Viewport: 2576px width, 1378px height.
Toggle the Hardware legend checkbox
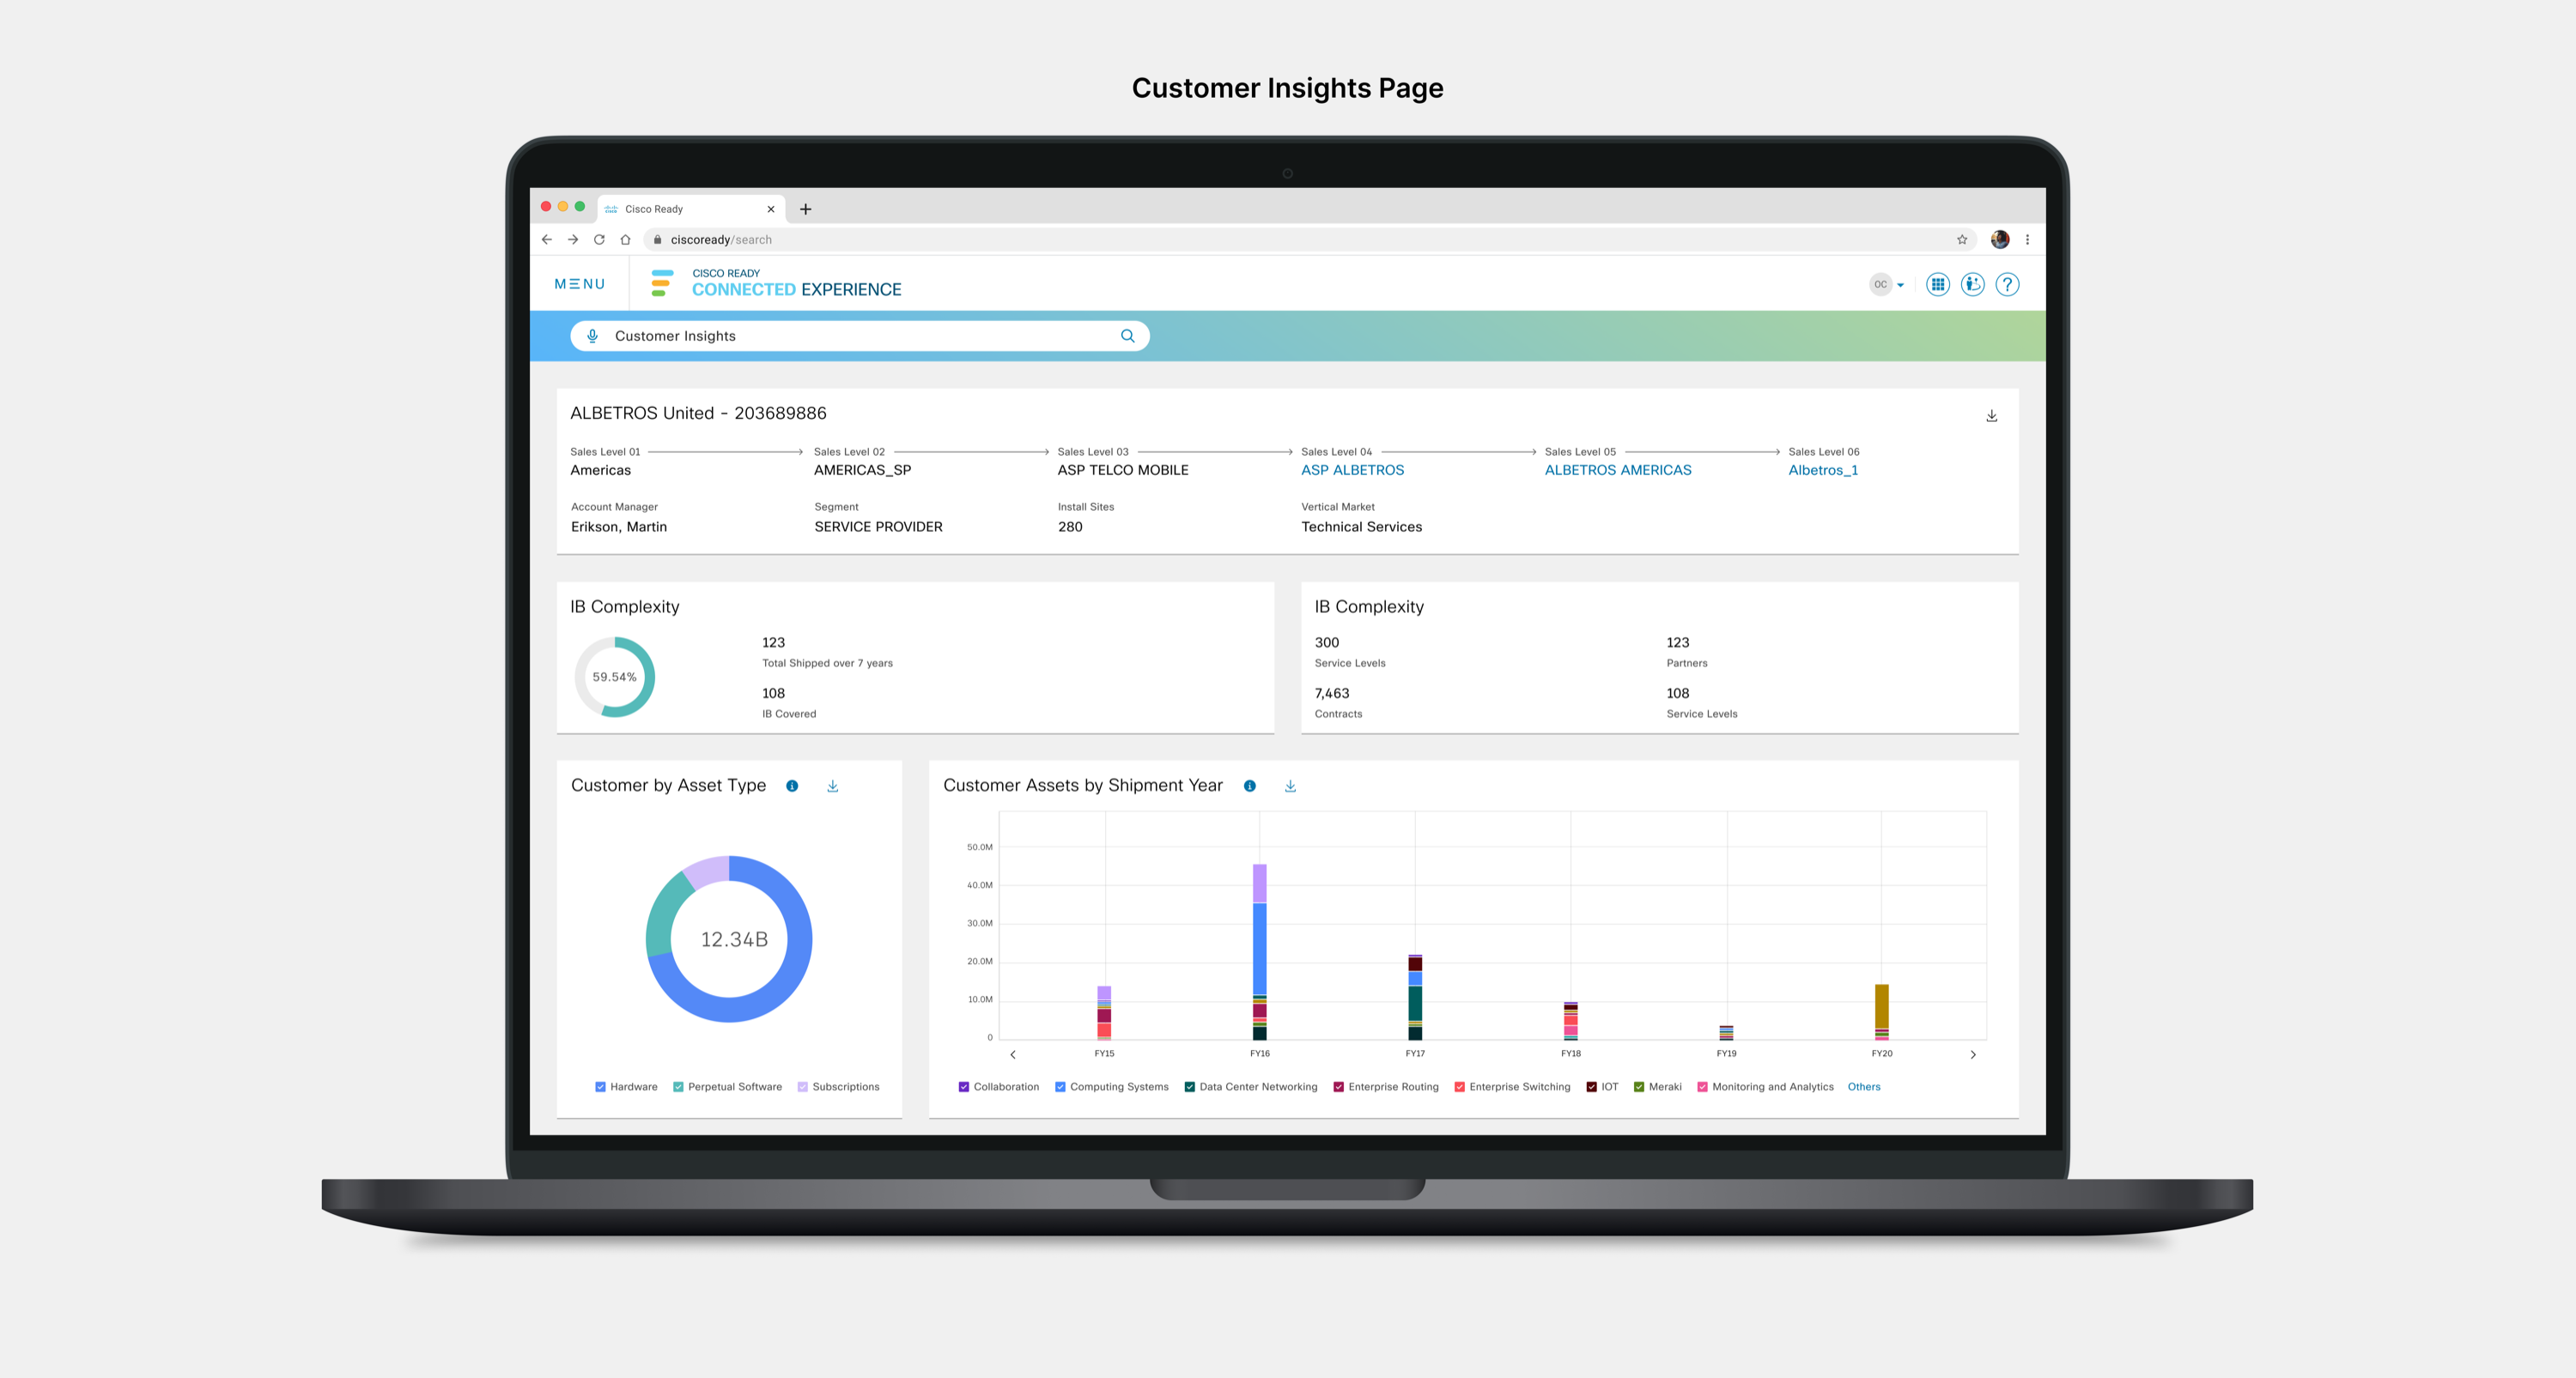[600, 1087]
